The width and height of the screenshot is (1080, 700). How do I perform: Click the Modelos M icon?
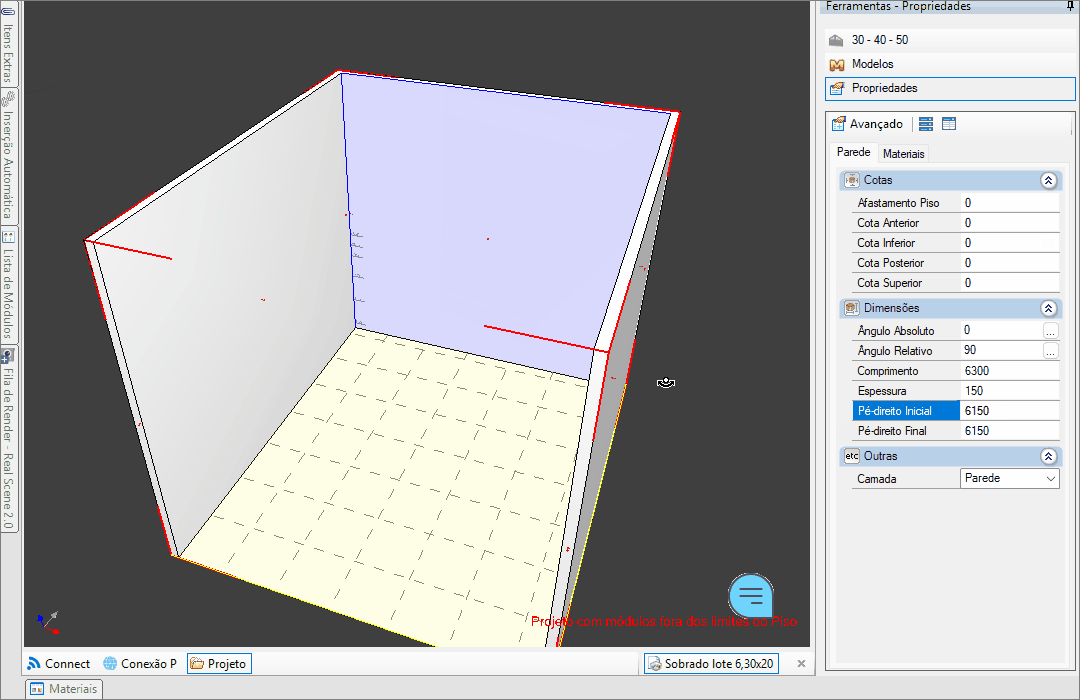(837, 65)
